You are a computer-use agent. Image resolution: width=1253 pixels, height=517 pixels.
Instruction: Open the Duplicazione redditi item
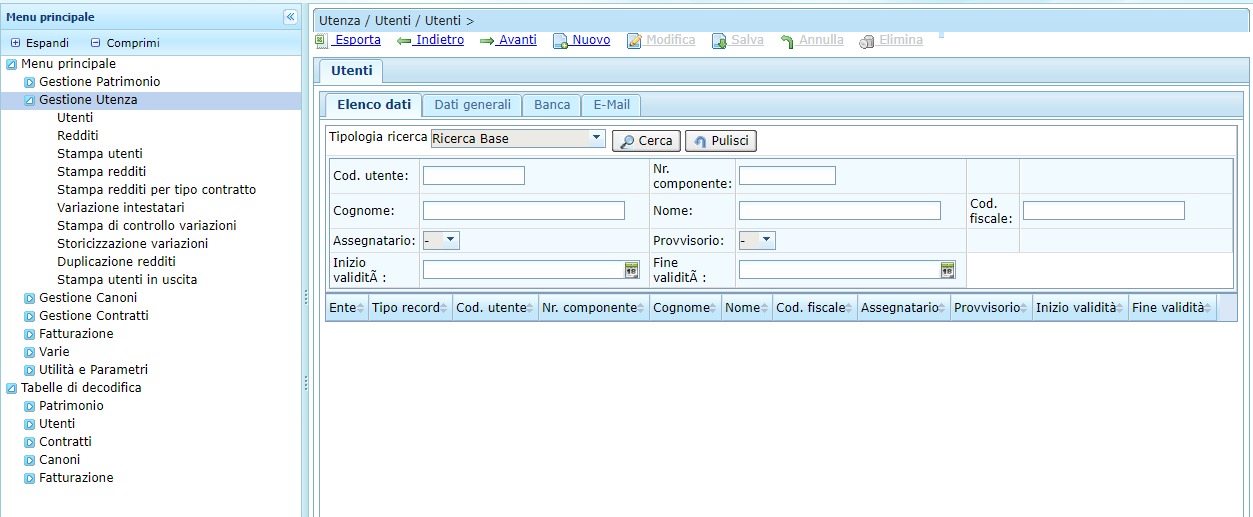[x=116, y=262]
